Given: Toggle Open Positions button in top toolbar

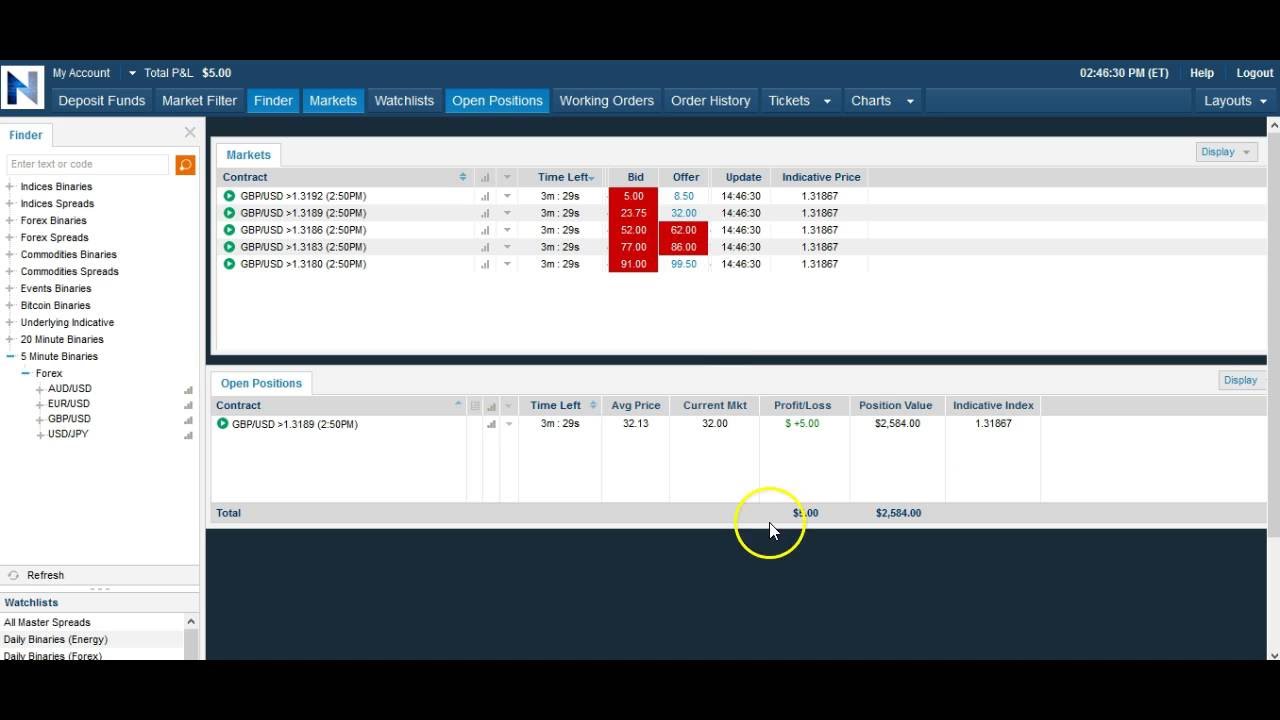Looking at the screenshot, I should tap(497, 101).
